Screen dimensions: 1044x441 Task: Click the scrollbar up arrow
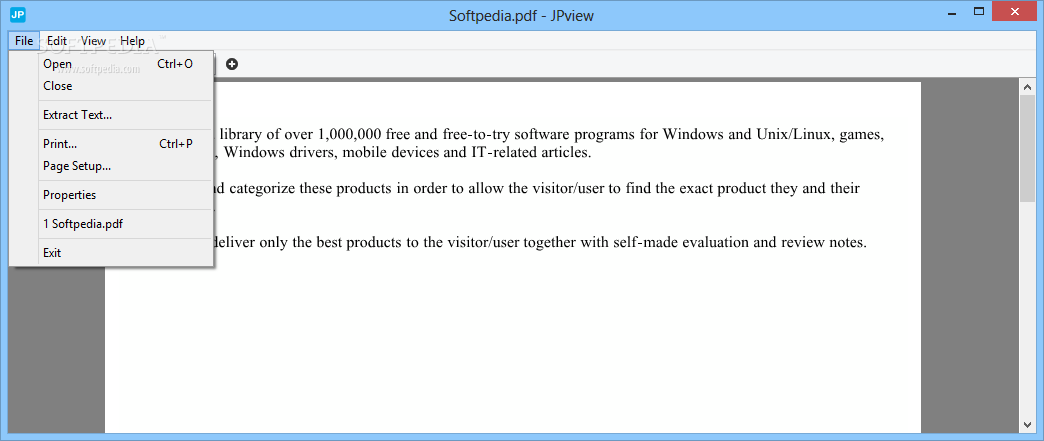coord(1027,87)
